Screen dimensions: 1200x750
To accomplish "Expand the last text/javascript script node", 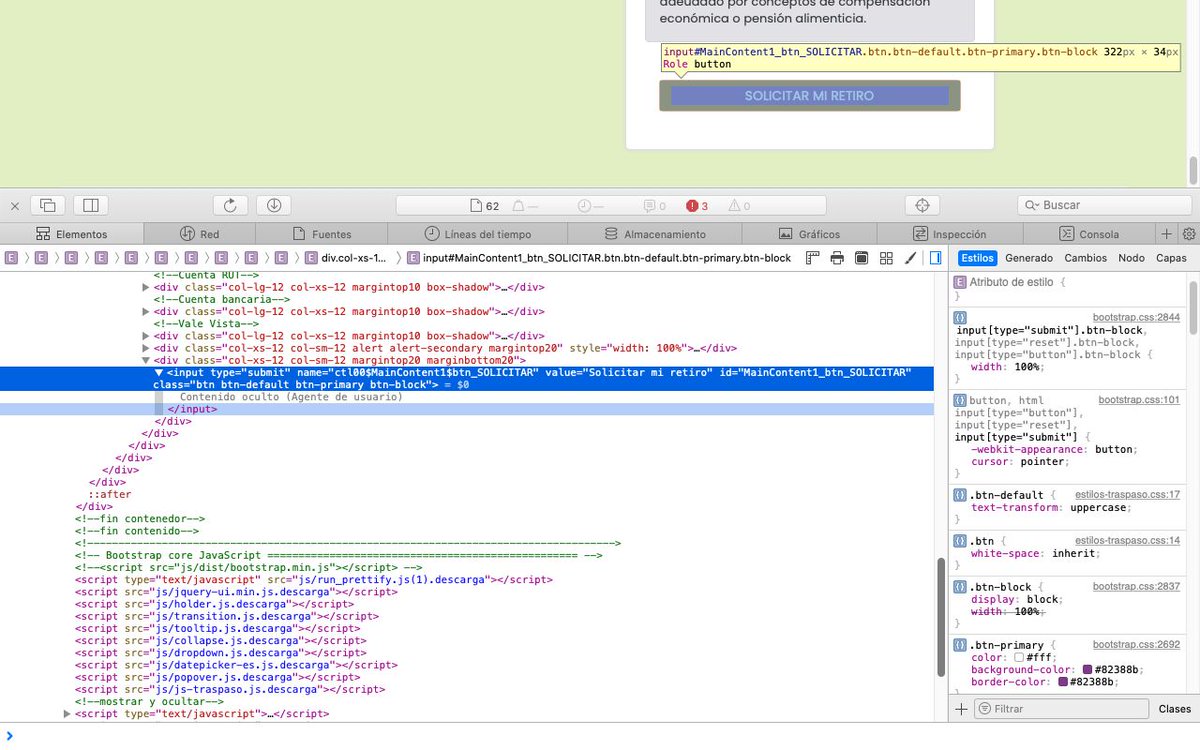I will [x=67, y=714].
